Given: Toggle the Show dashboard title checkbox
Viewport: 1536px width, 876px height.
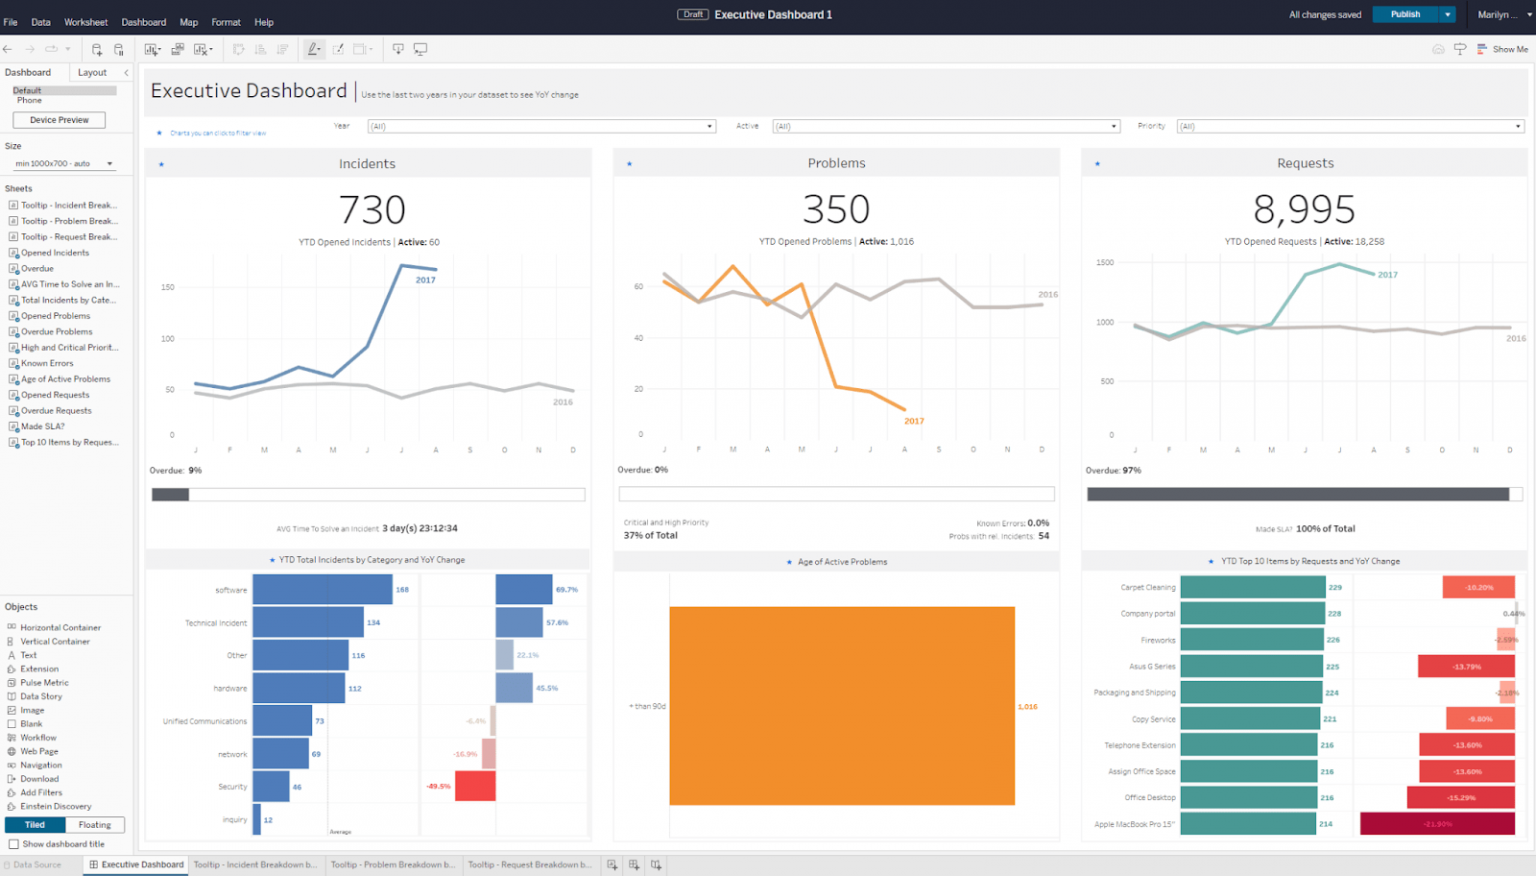Looking at the screenshot, I should [15, 844].
